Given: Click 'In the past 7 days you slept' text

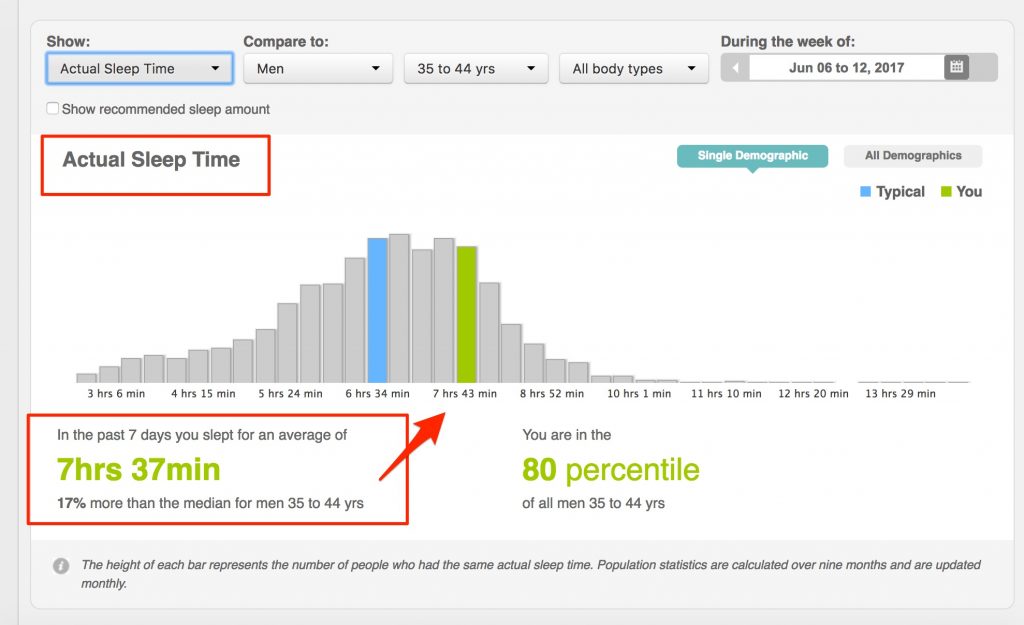Looking at the screenshot, I should (x=202, y=435).
